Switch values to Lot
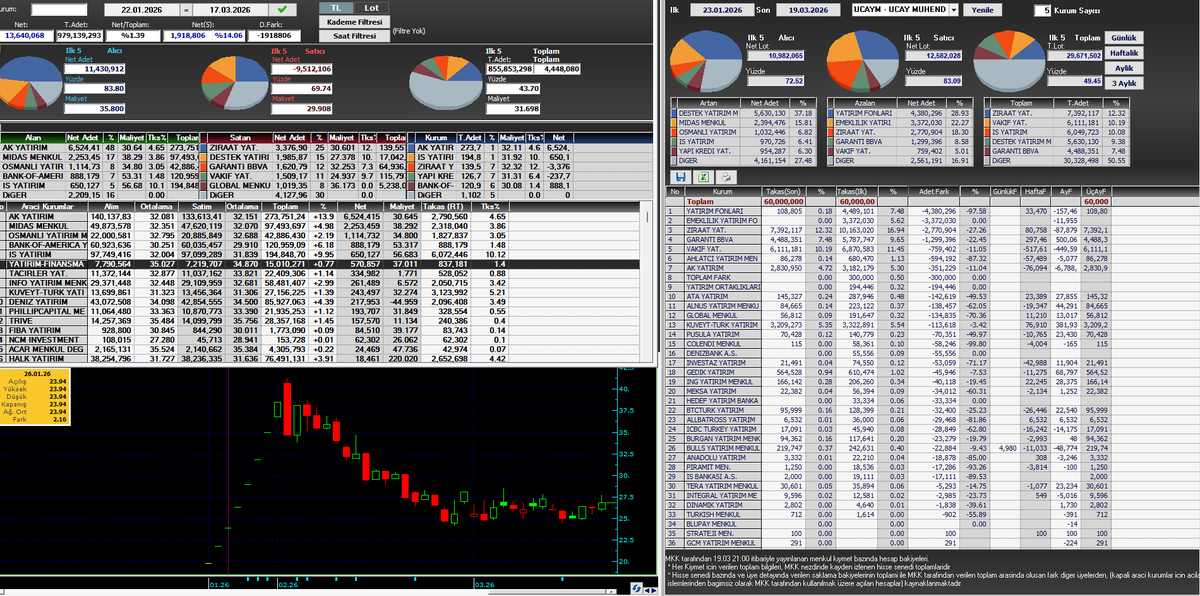1200x596 pixels. click(x=371, y=7)
